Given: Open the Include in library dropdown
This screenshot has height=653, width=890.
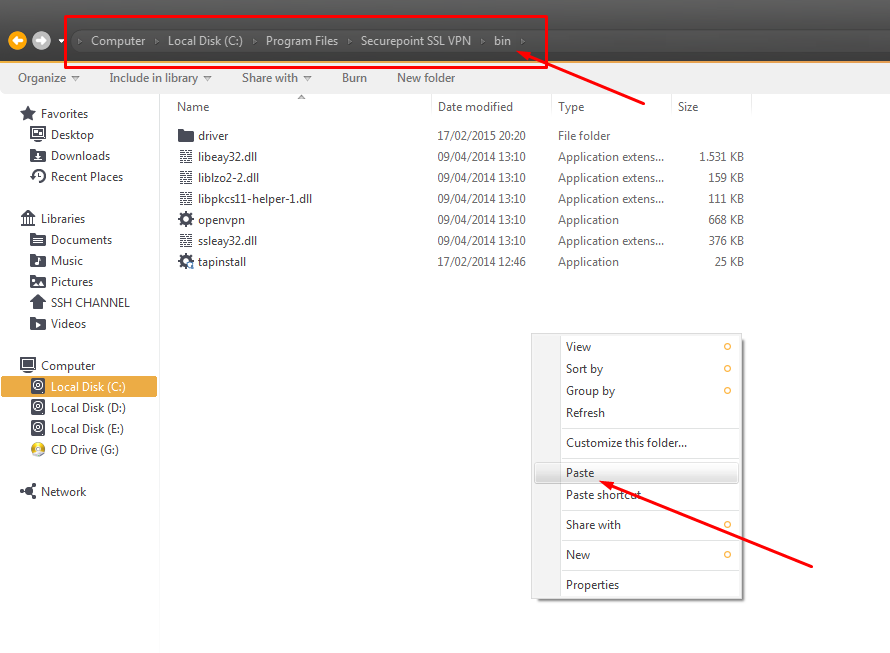Looking at the screenshot, I should [160, 78].
